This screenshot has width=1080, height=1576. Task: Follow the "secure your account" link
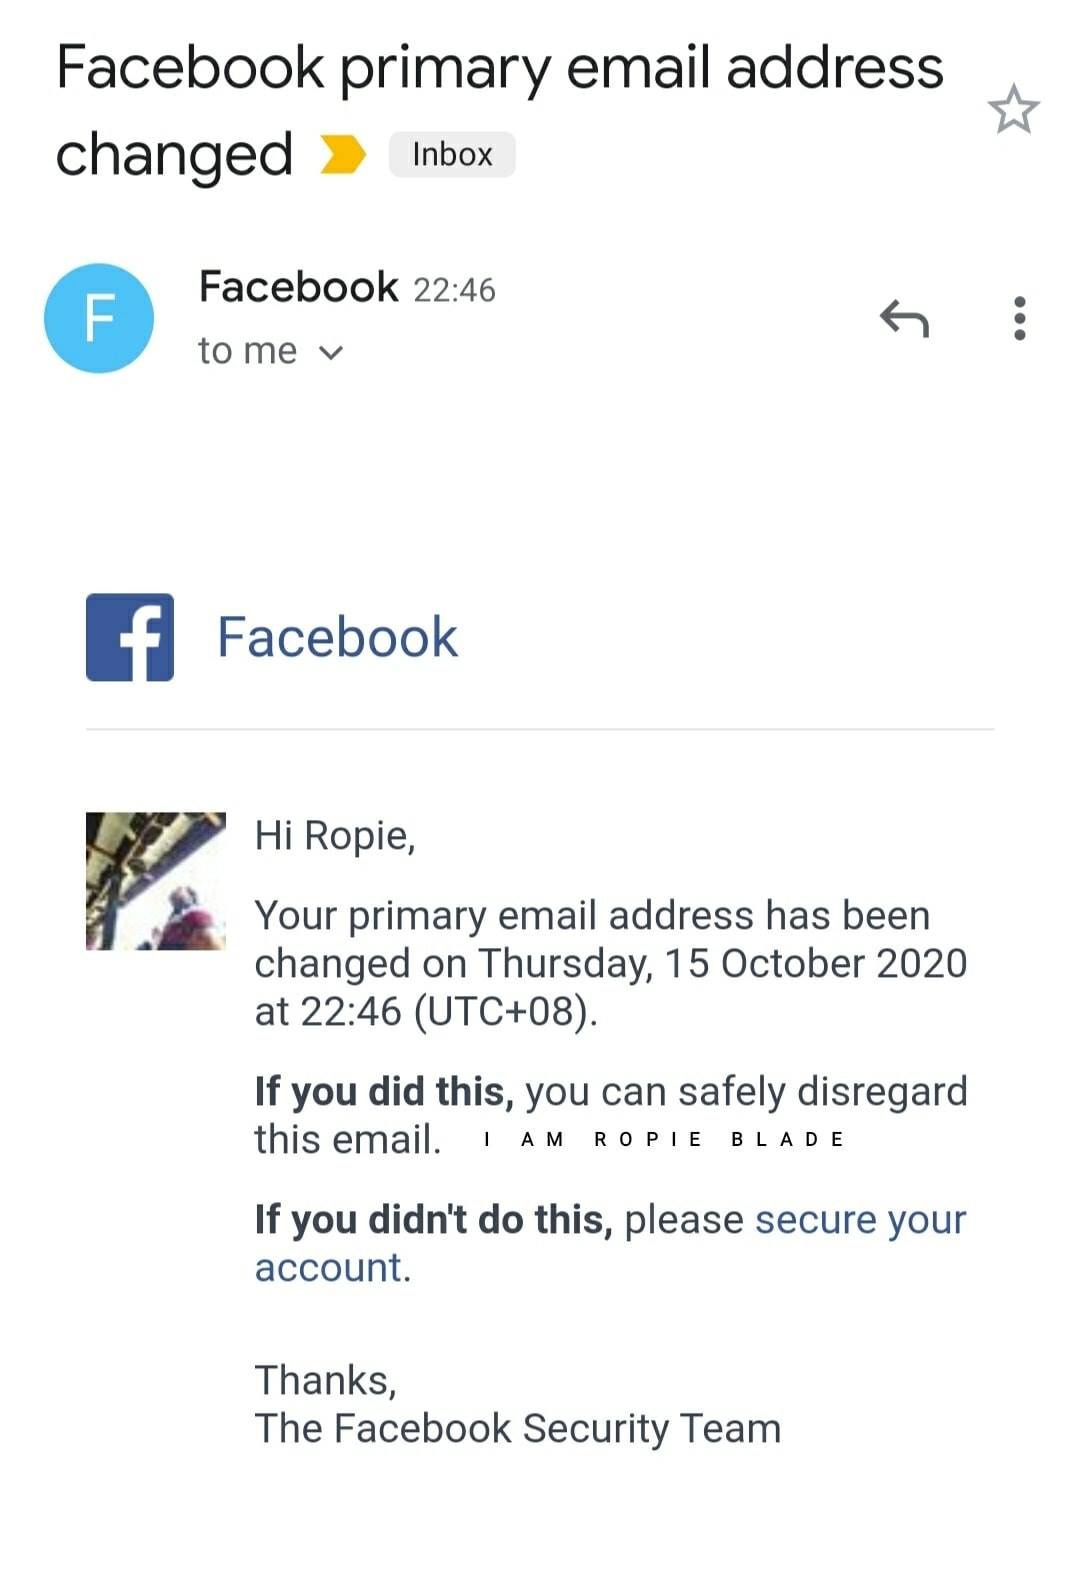[x=859, y=1220]
